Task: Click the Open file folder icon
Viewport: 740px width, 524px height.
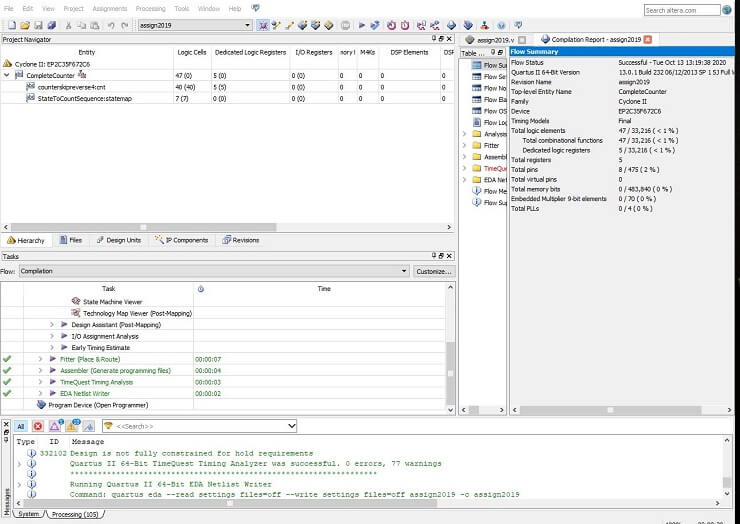Action: pyautogui.click(x=25, y=25)
